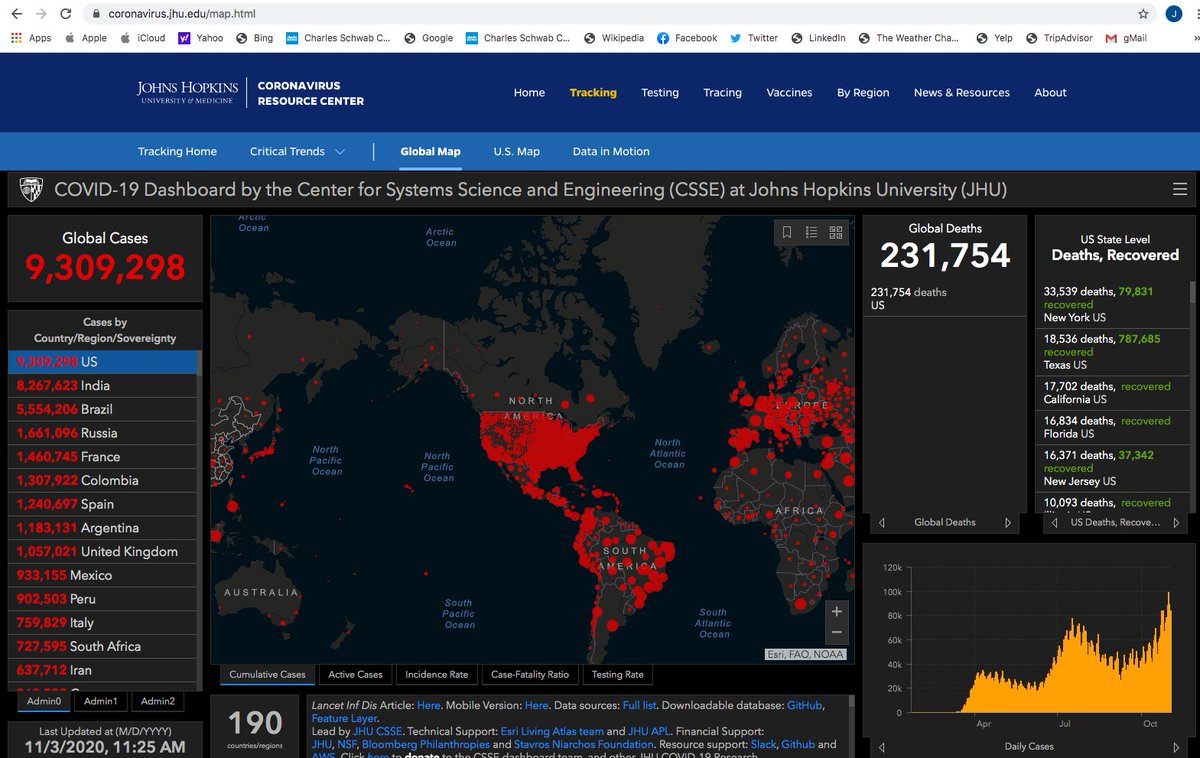Select the United Kingdom row in cases list

(x=104, y=551)
